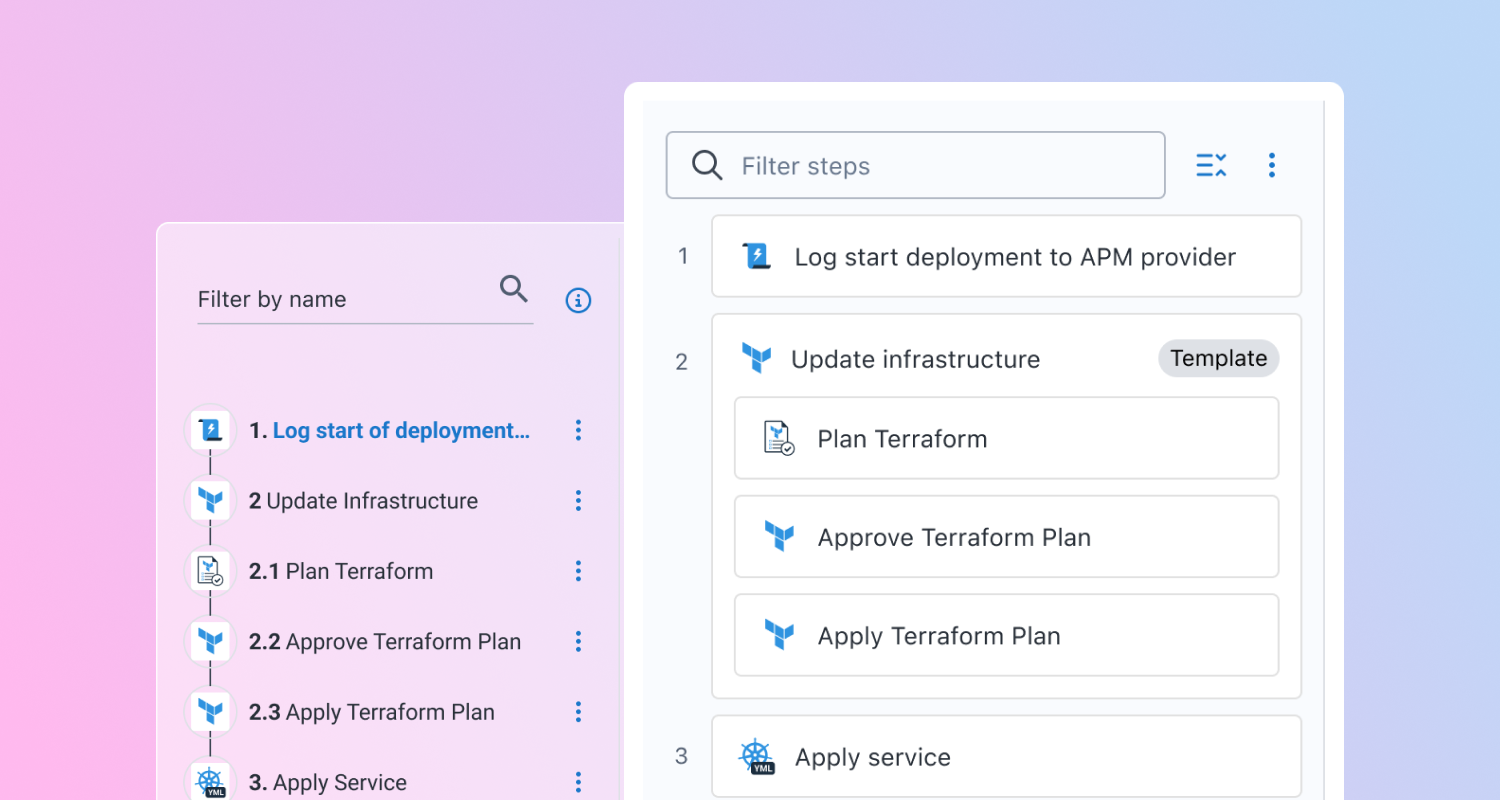Open options menu for 2.2 Approve Terraform Plan

click(x=578, y=641)
